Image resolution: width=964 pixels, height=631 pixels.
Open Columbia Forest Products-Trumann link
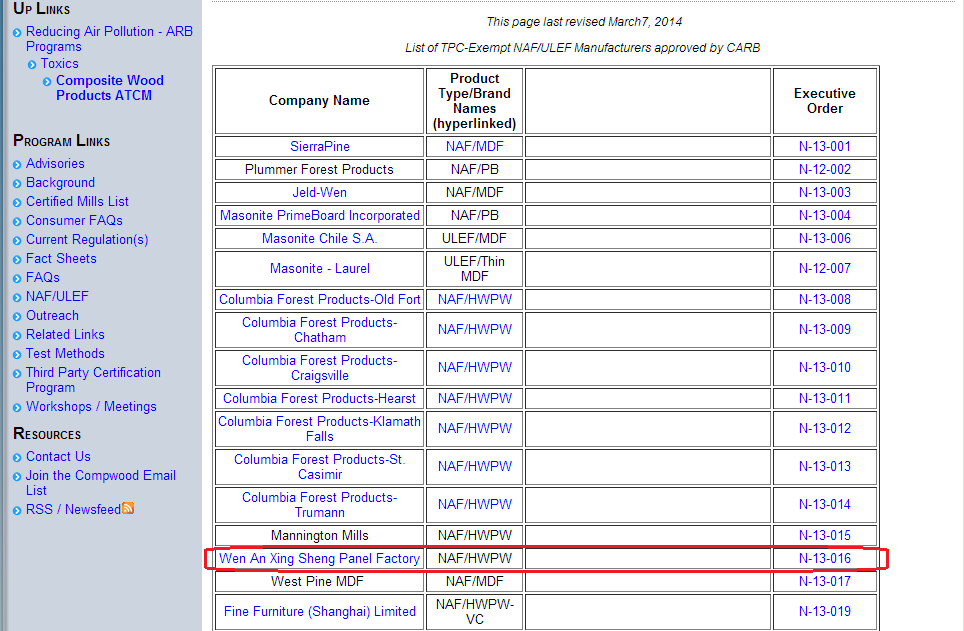tap(320, 505)
